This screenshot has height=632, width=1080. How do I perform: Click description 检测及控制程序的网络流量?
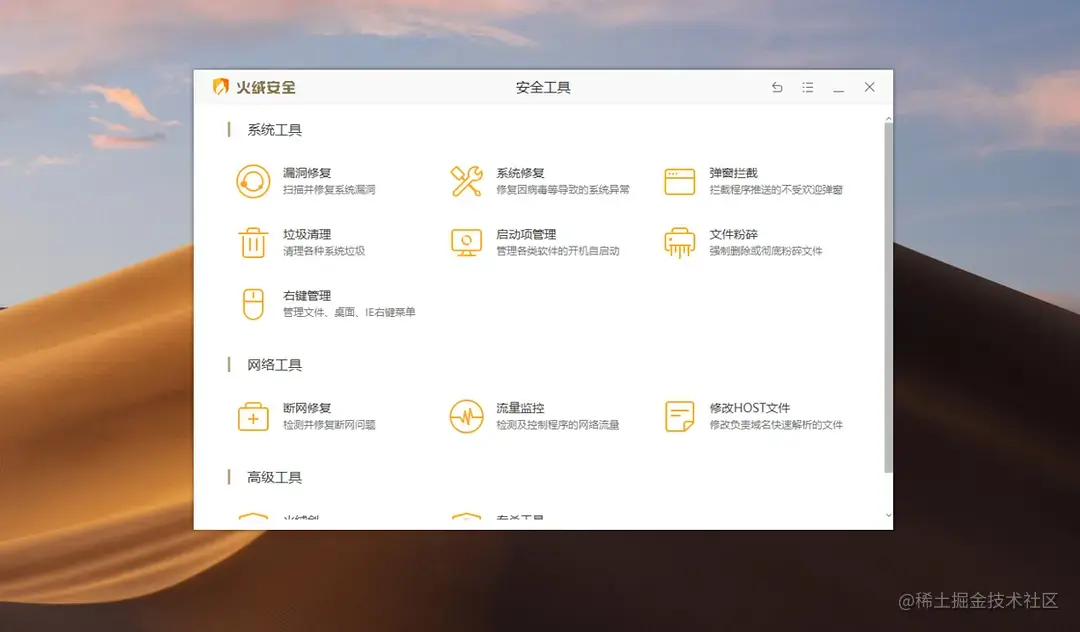(558, 425)
